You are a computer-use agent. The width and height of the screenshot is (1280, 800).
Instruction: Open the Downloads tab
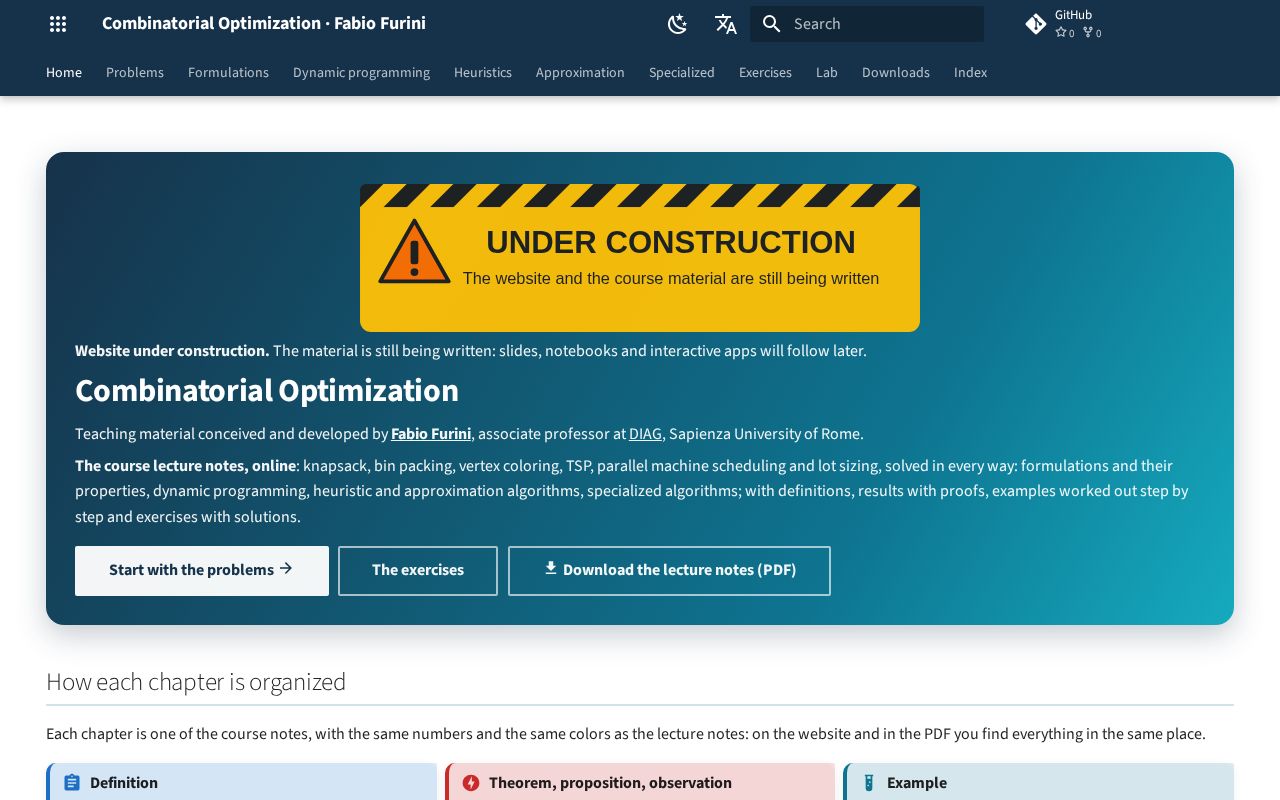(x=896, y=73)
